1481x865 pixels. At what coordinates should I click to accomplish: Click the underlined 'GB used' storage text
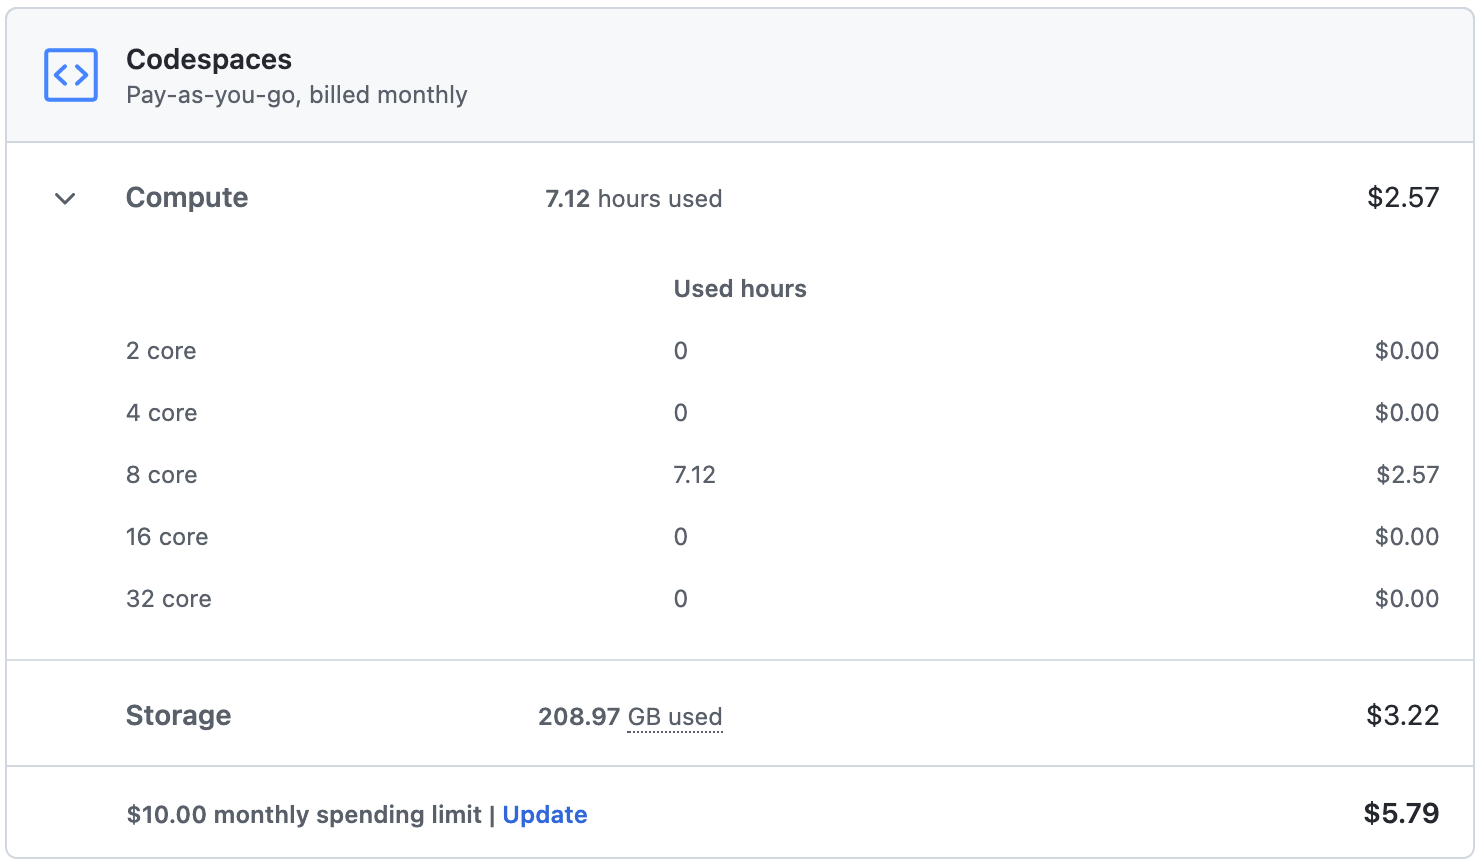click(x=675, y=717)
